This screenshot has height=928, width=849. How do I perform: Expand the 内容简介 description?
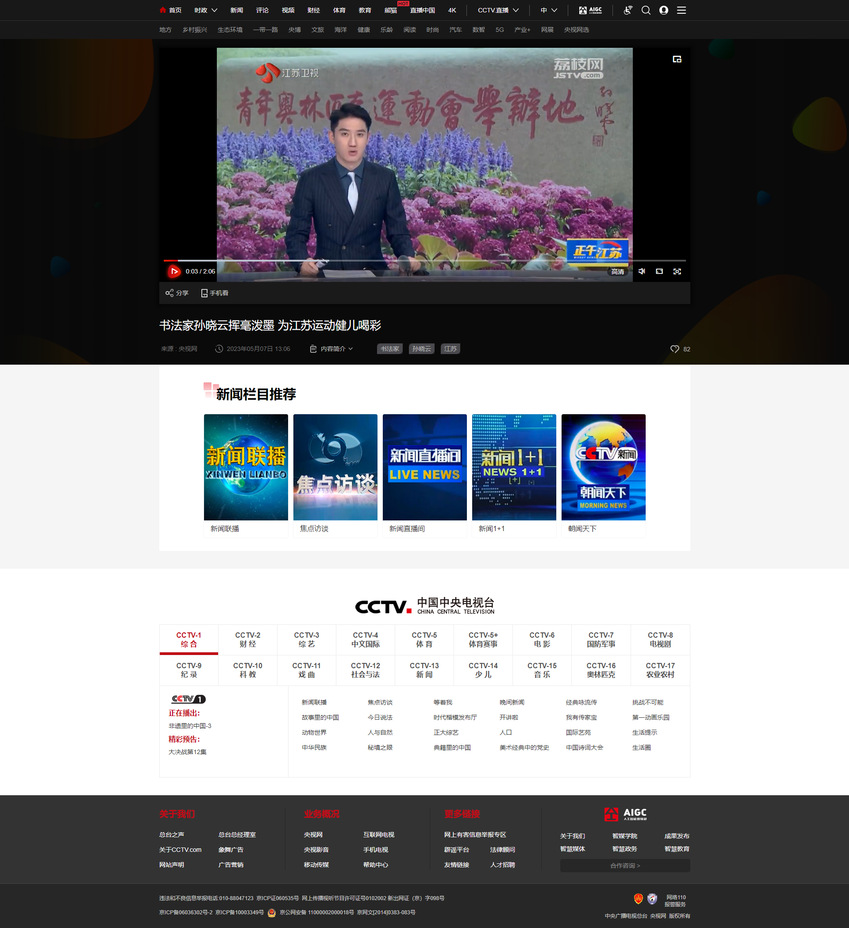click(331, 349)
